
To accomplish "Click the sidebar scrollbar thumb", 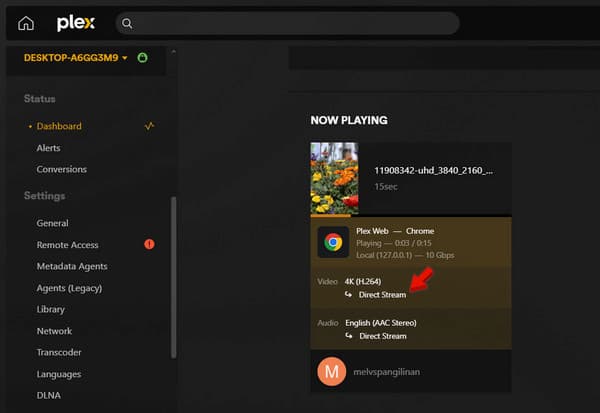I will (x=173, y=278).
